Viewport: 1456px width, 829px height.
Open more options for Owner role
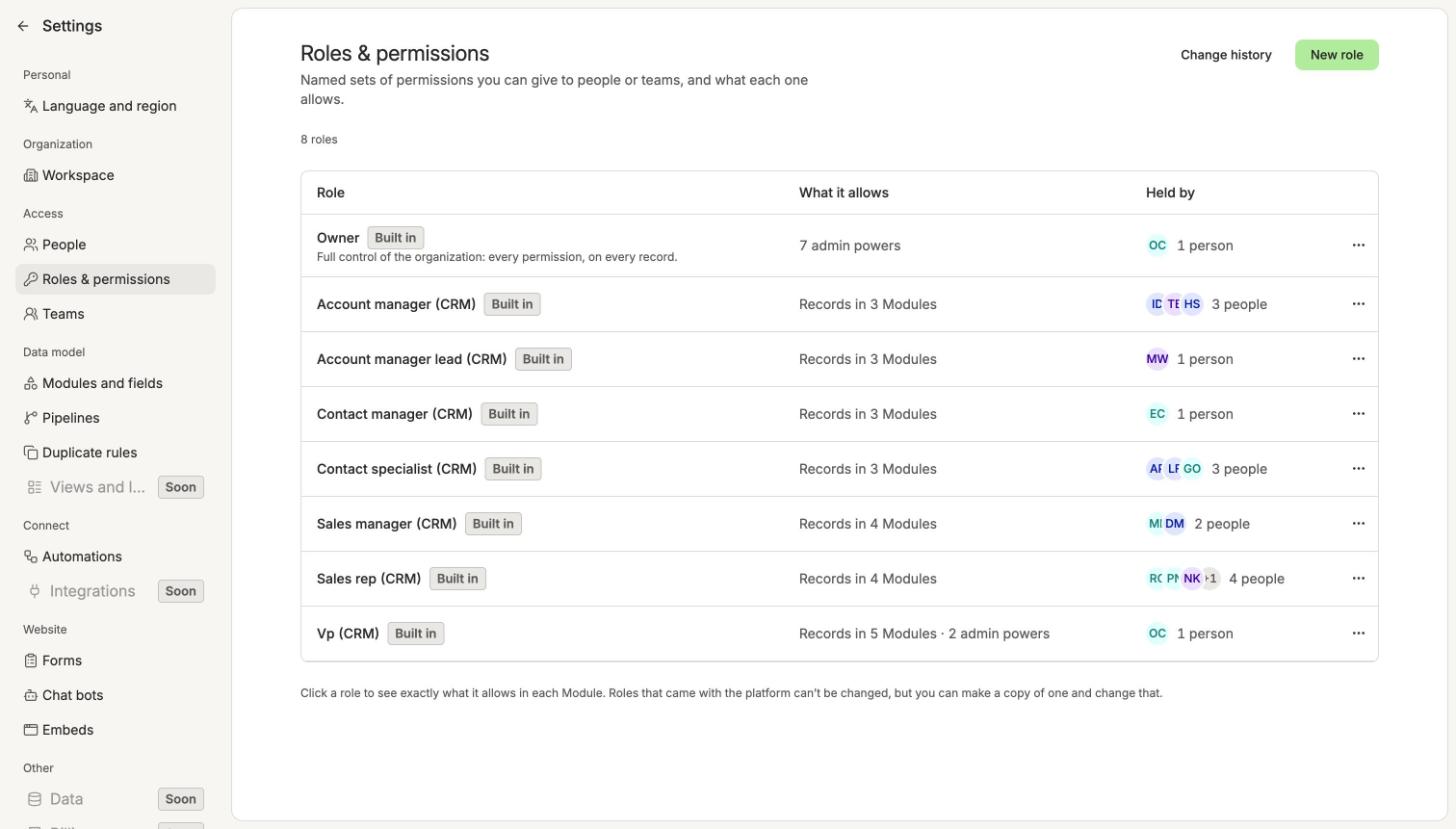point(1358,245)
